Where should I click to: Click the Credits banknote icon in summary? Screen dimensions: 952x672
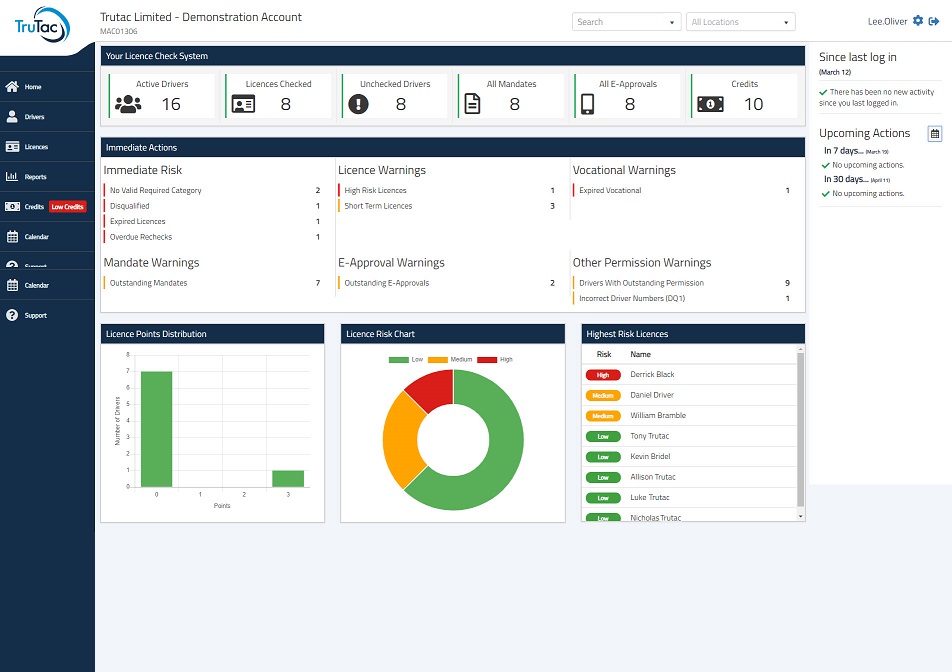710,104
